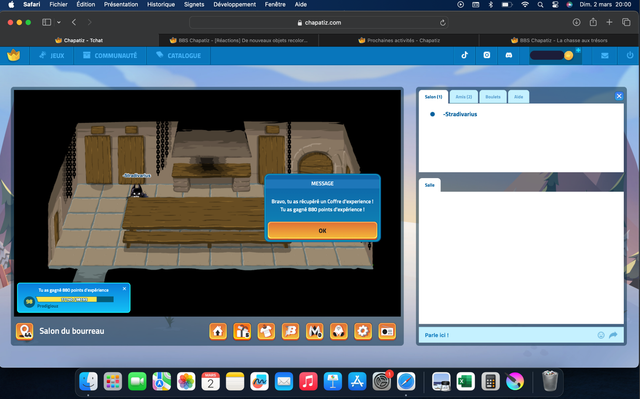This screenshot has height=399, width=640.
Task: Open the CATALOGUE menu
Action: [178, 55]
